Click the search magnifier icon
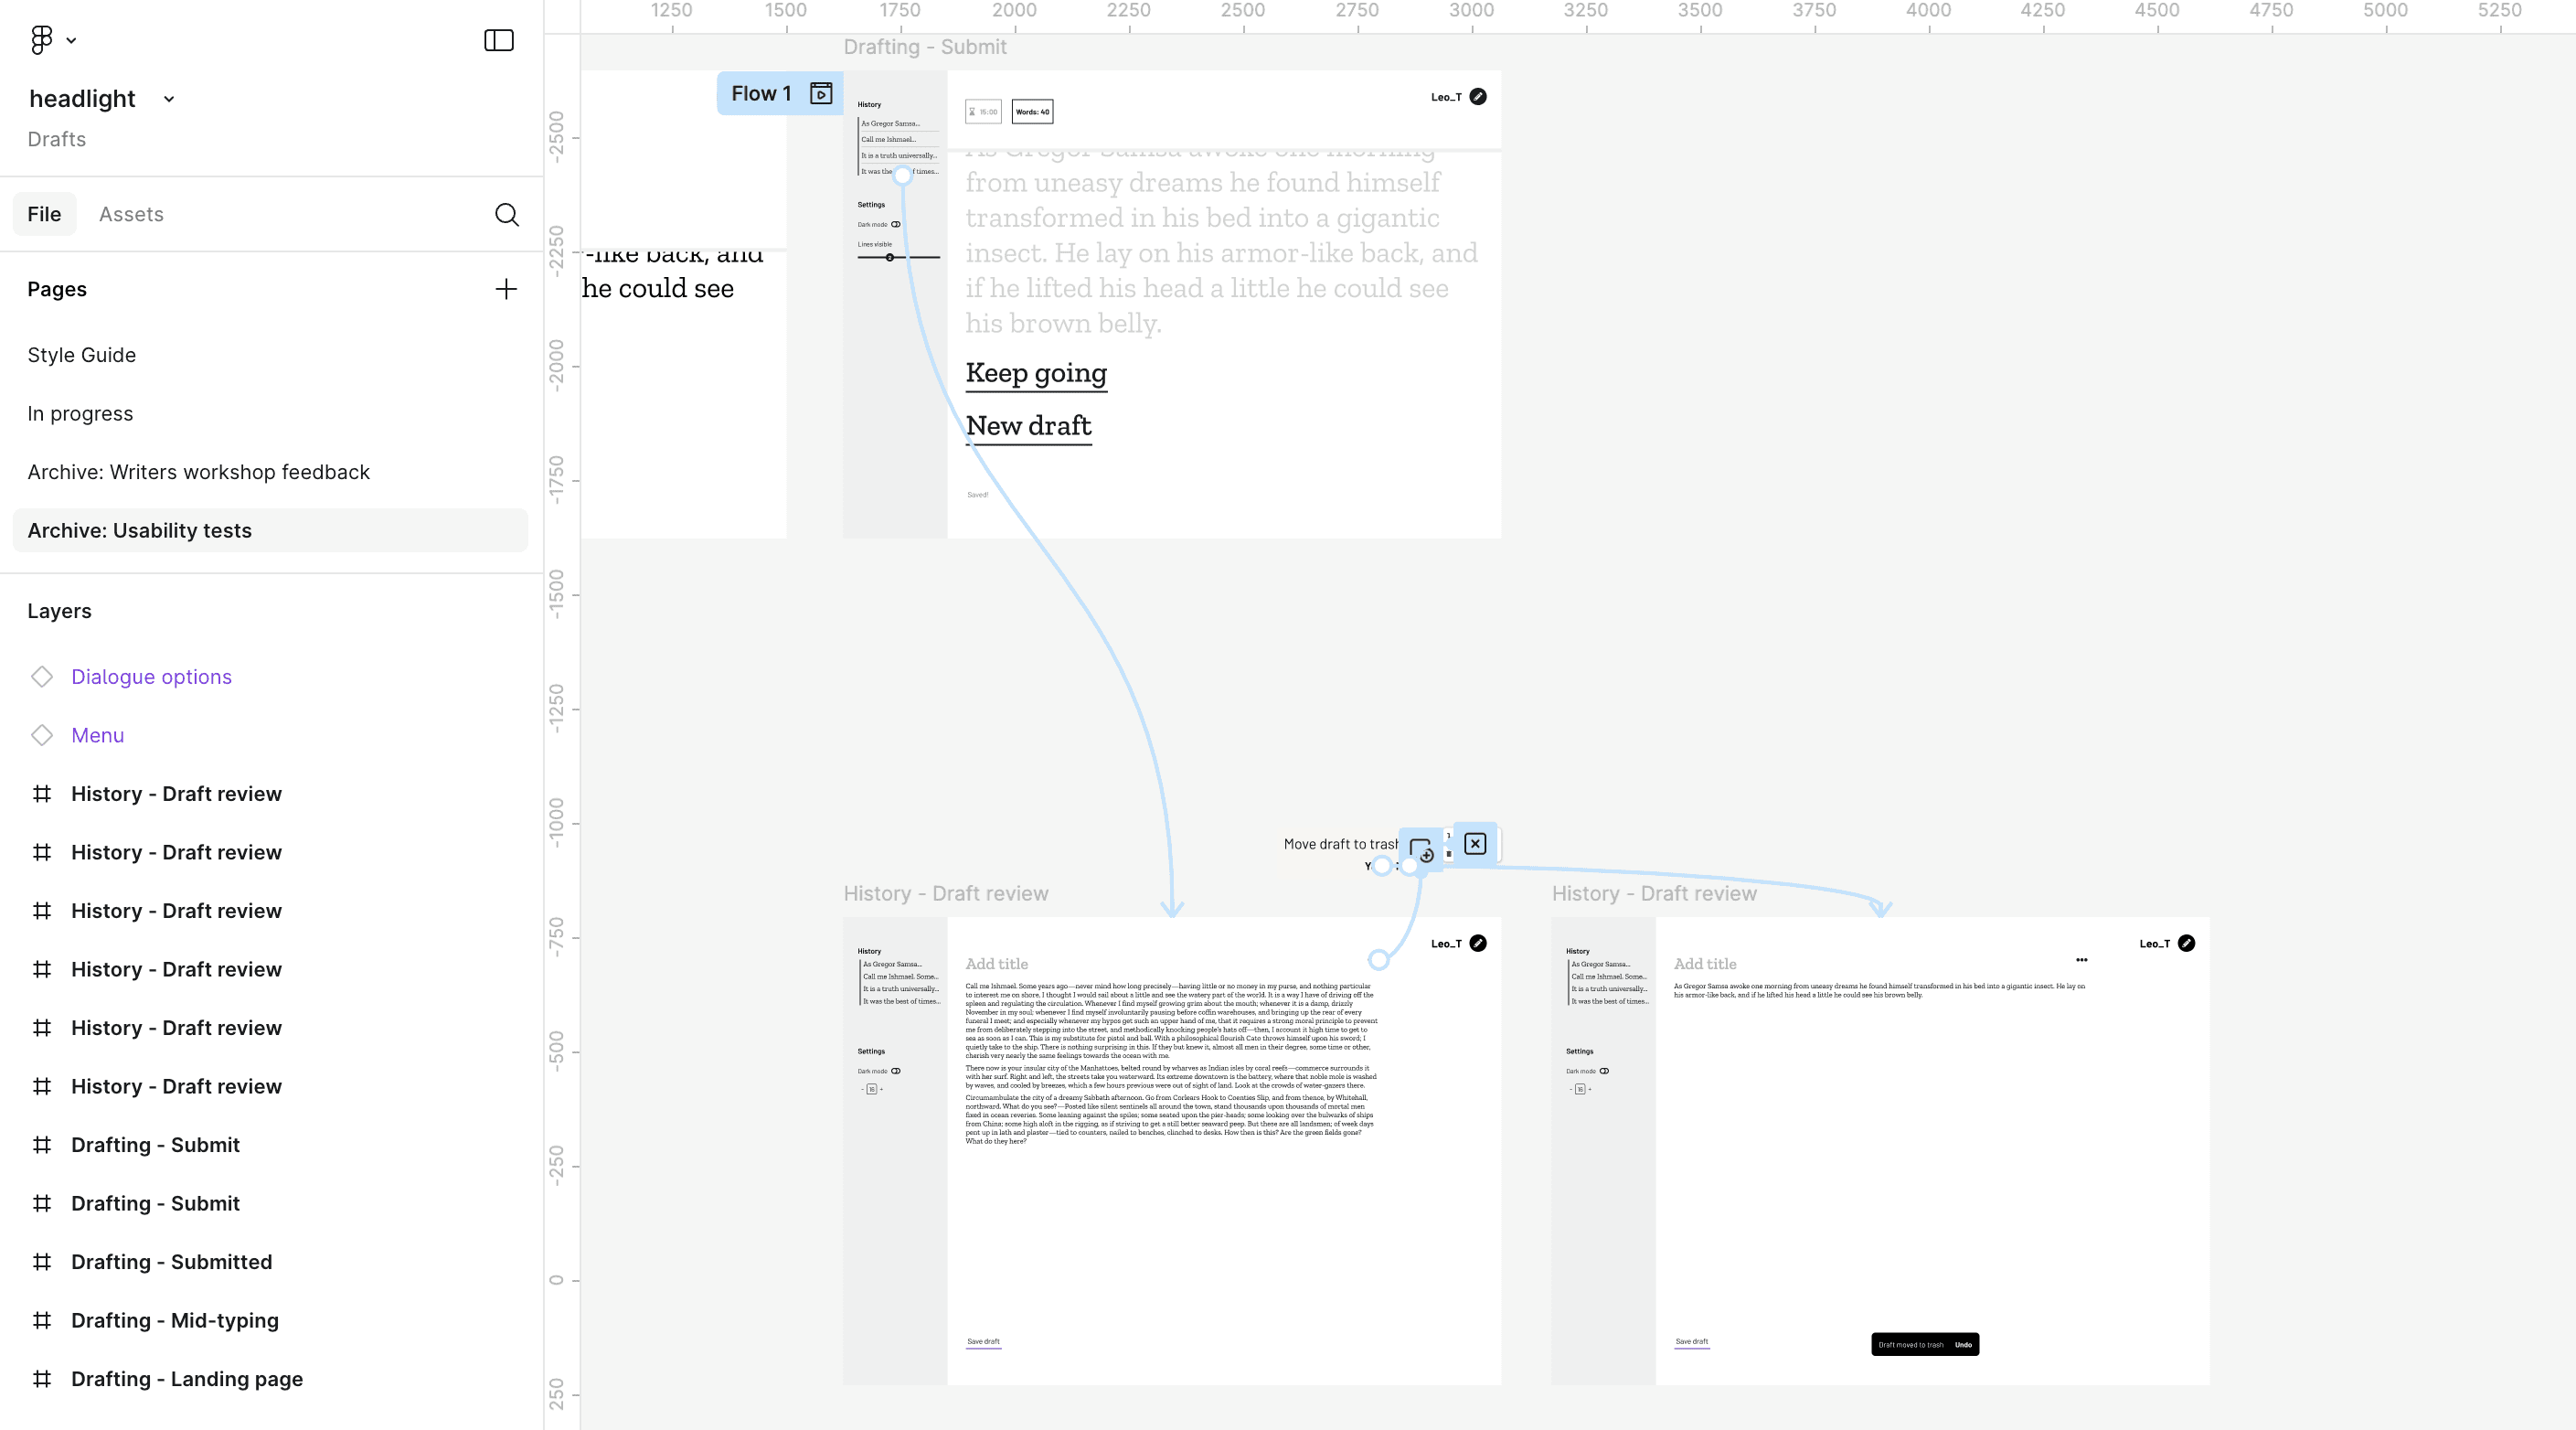The height and width of the screenshot is (1430, 2576). point(506,215)
